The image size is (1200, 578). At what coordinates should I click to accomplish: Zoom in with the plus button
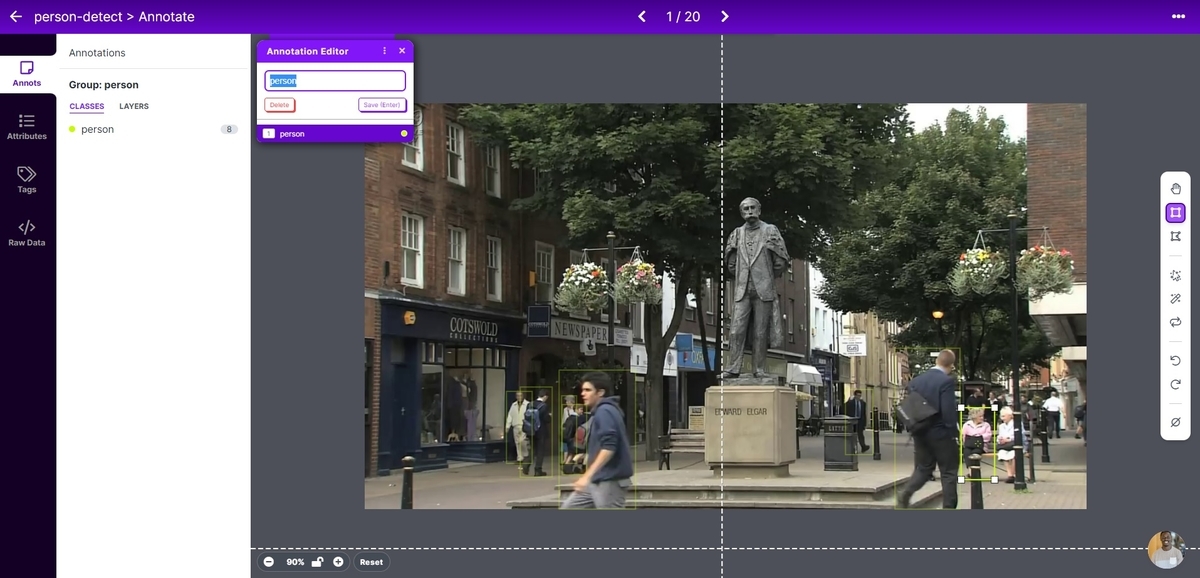pos(338,562)
